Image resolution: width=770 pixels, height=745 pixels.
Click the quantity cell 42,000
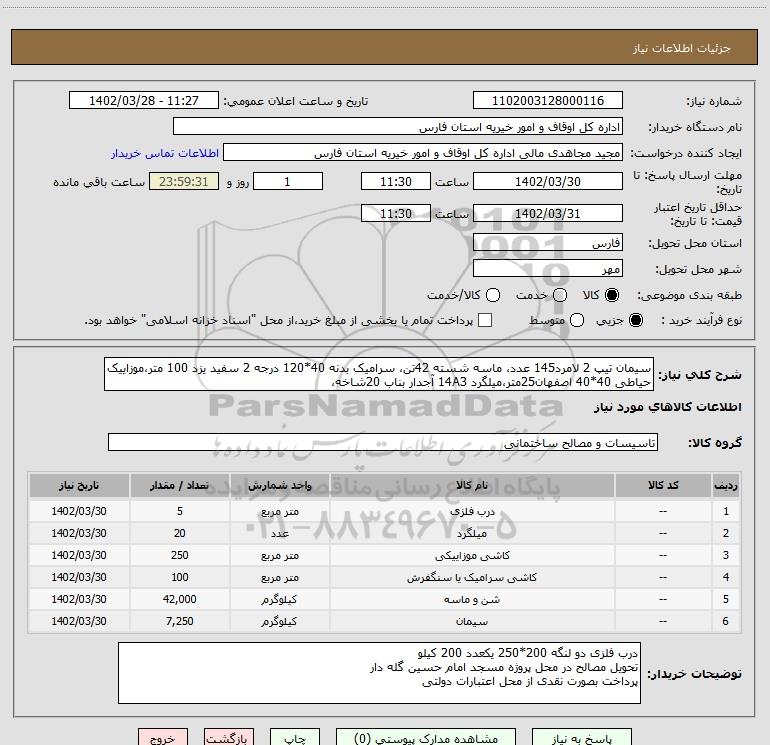[179, 599]
